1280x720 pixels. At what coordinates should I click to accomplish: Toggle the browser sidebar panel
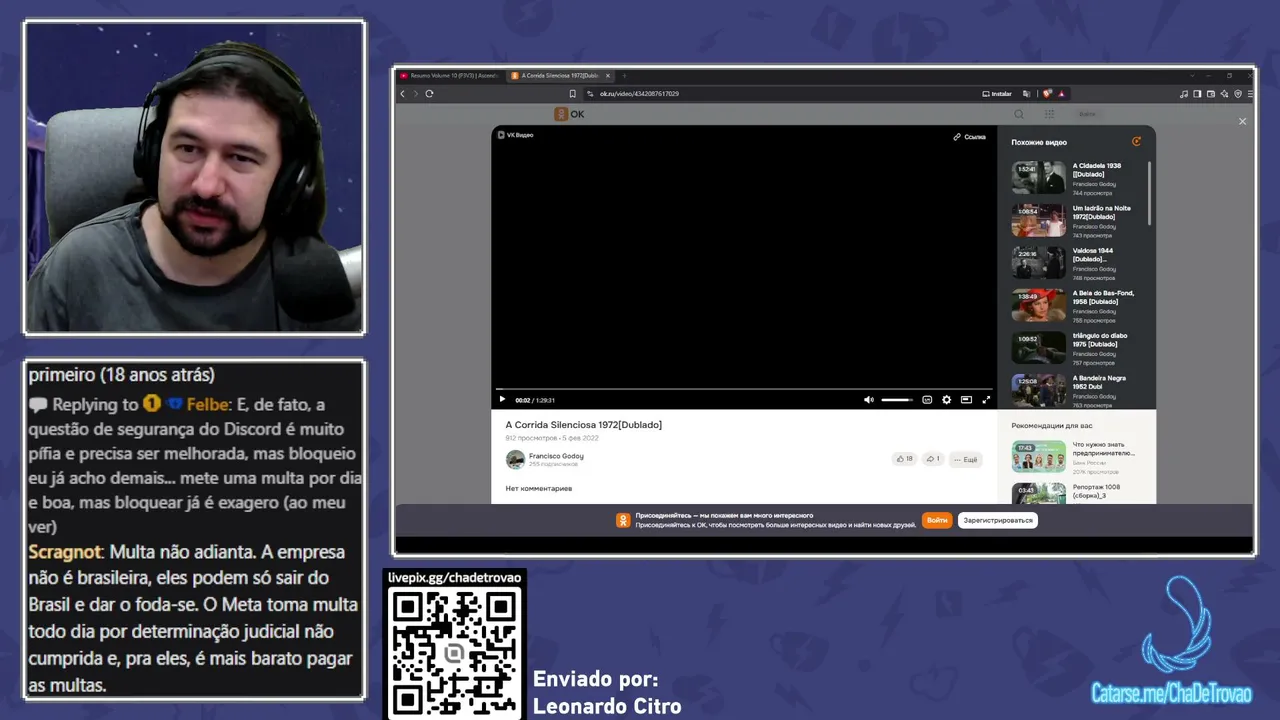(x=1197, y=94)
